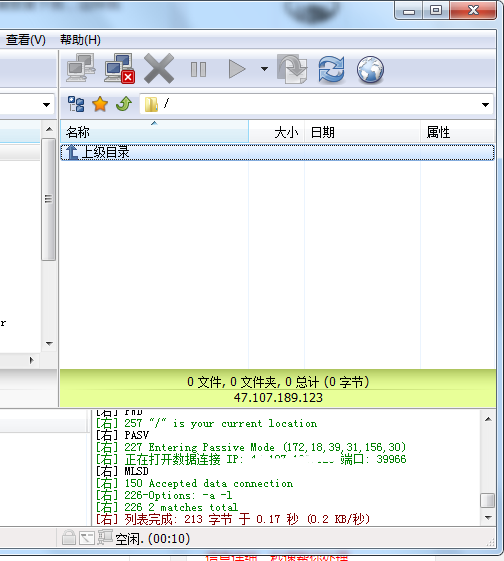Click the "0 文件, 0 文件夹" summary bar

click(x=278, y=382)
